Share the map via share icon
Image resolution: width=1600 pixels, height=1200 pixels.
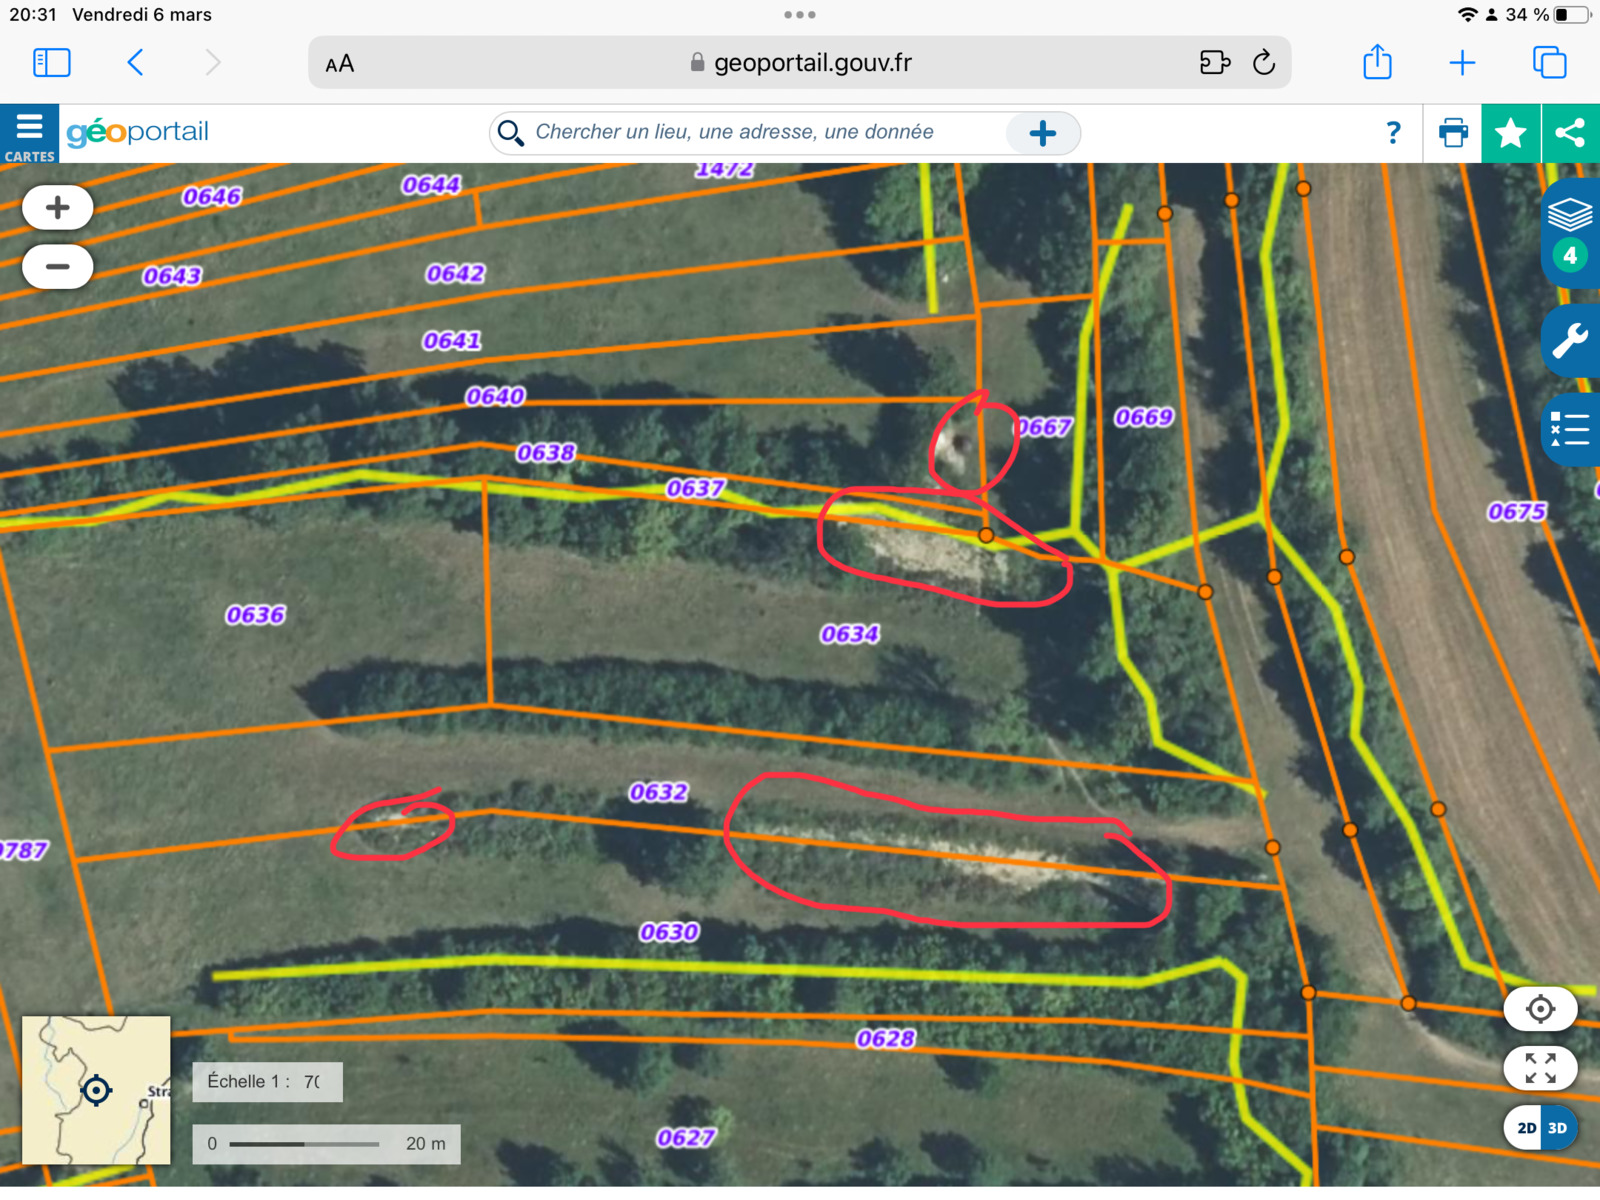pyautogui.click(x=1570, y=133)
